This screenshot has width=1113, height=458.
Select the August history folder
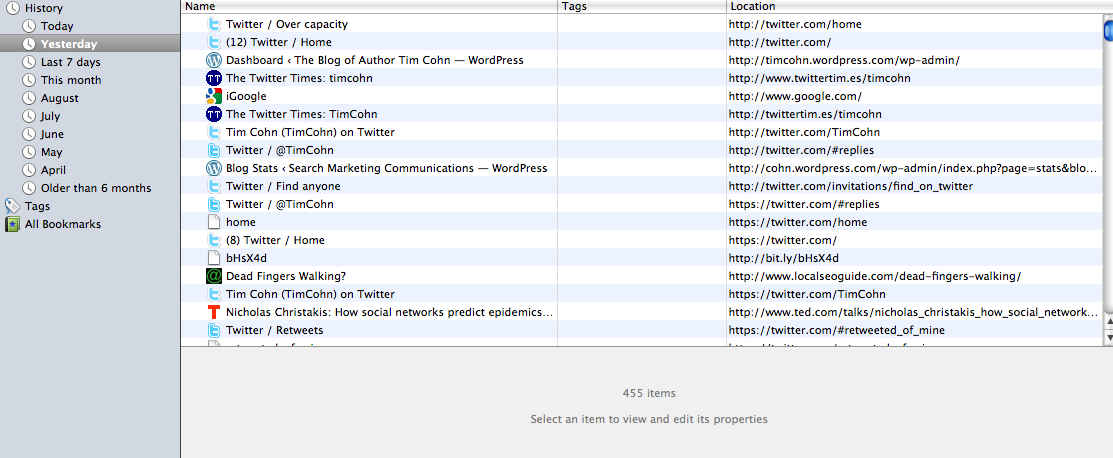[59, 98]
